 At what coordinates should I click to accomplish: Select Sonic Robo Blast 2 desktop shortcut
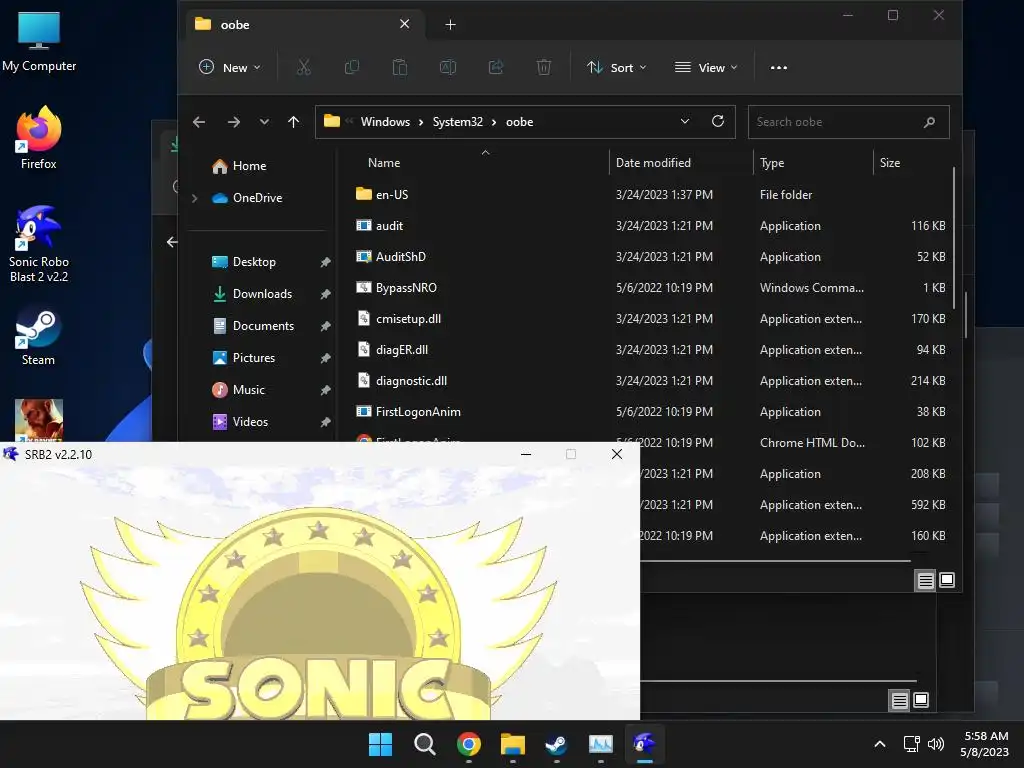39,244
